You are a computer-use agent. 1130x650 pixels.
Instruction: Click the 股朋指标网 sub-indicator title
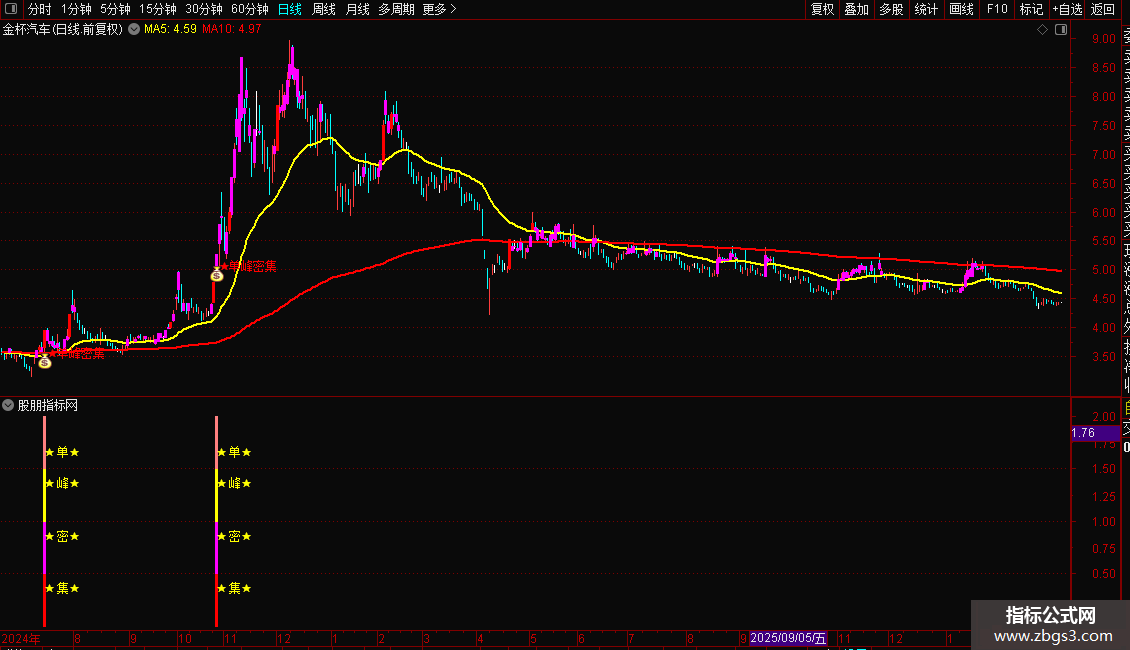click(48, 405)
